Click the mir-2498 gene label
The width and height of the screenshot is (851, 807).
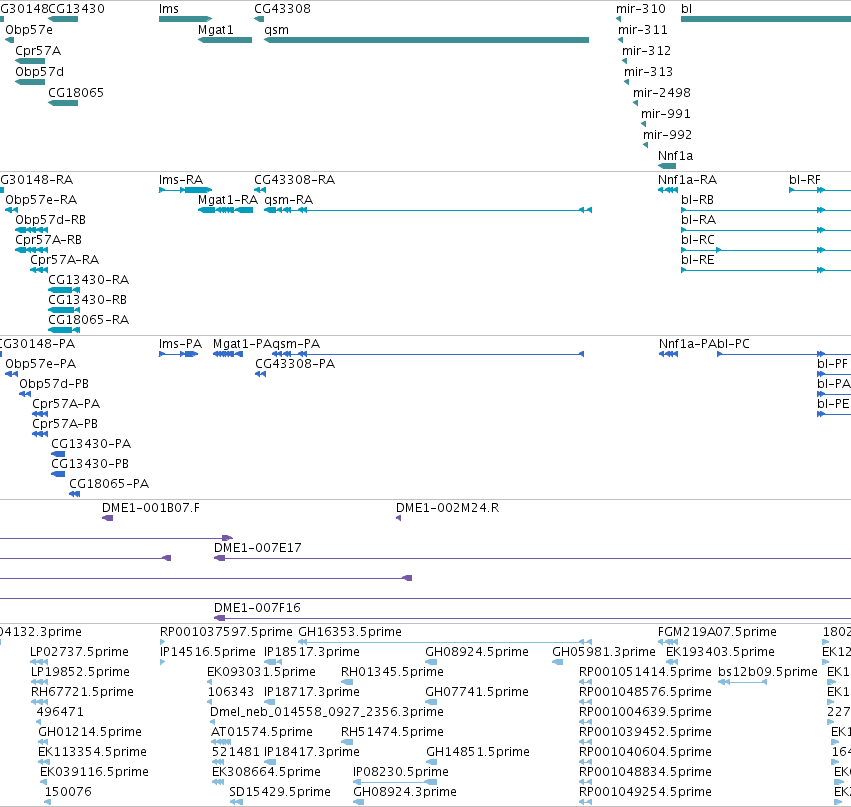pyautogui.click(x=662, y=93)
